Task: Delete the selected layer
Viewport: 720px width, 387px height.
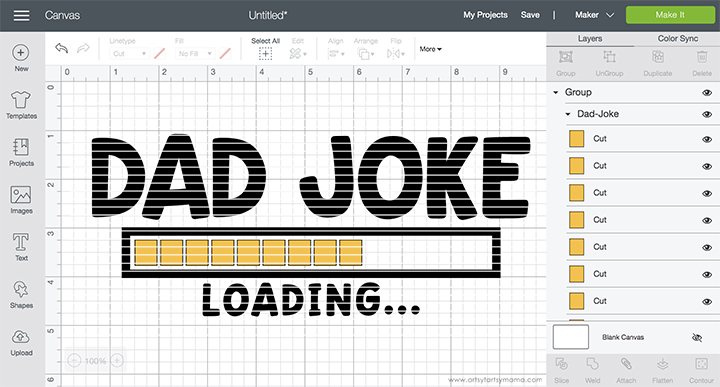Action: (x=702, y=63)
